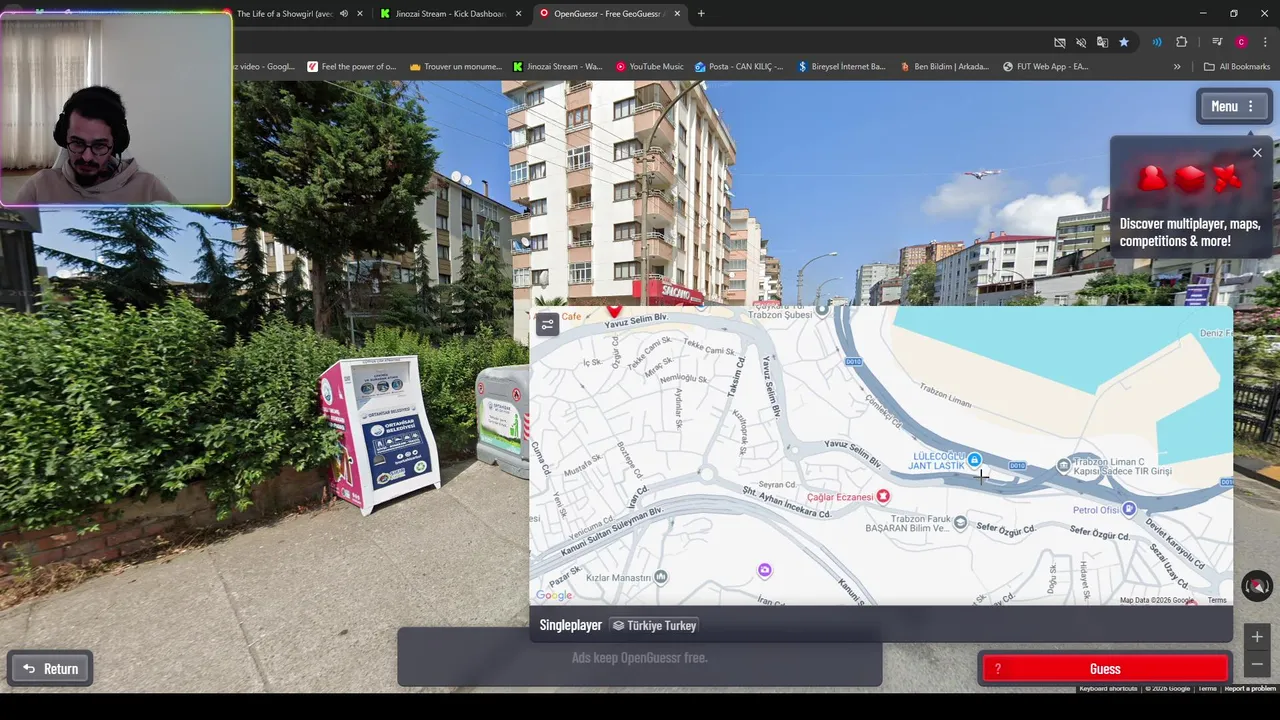1280x720 pixels.
Task: Open the All Bookmarks folder
Action: (1237, 67)
